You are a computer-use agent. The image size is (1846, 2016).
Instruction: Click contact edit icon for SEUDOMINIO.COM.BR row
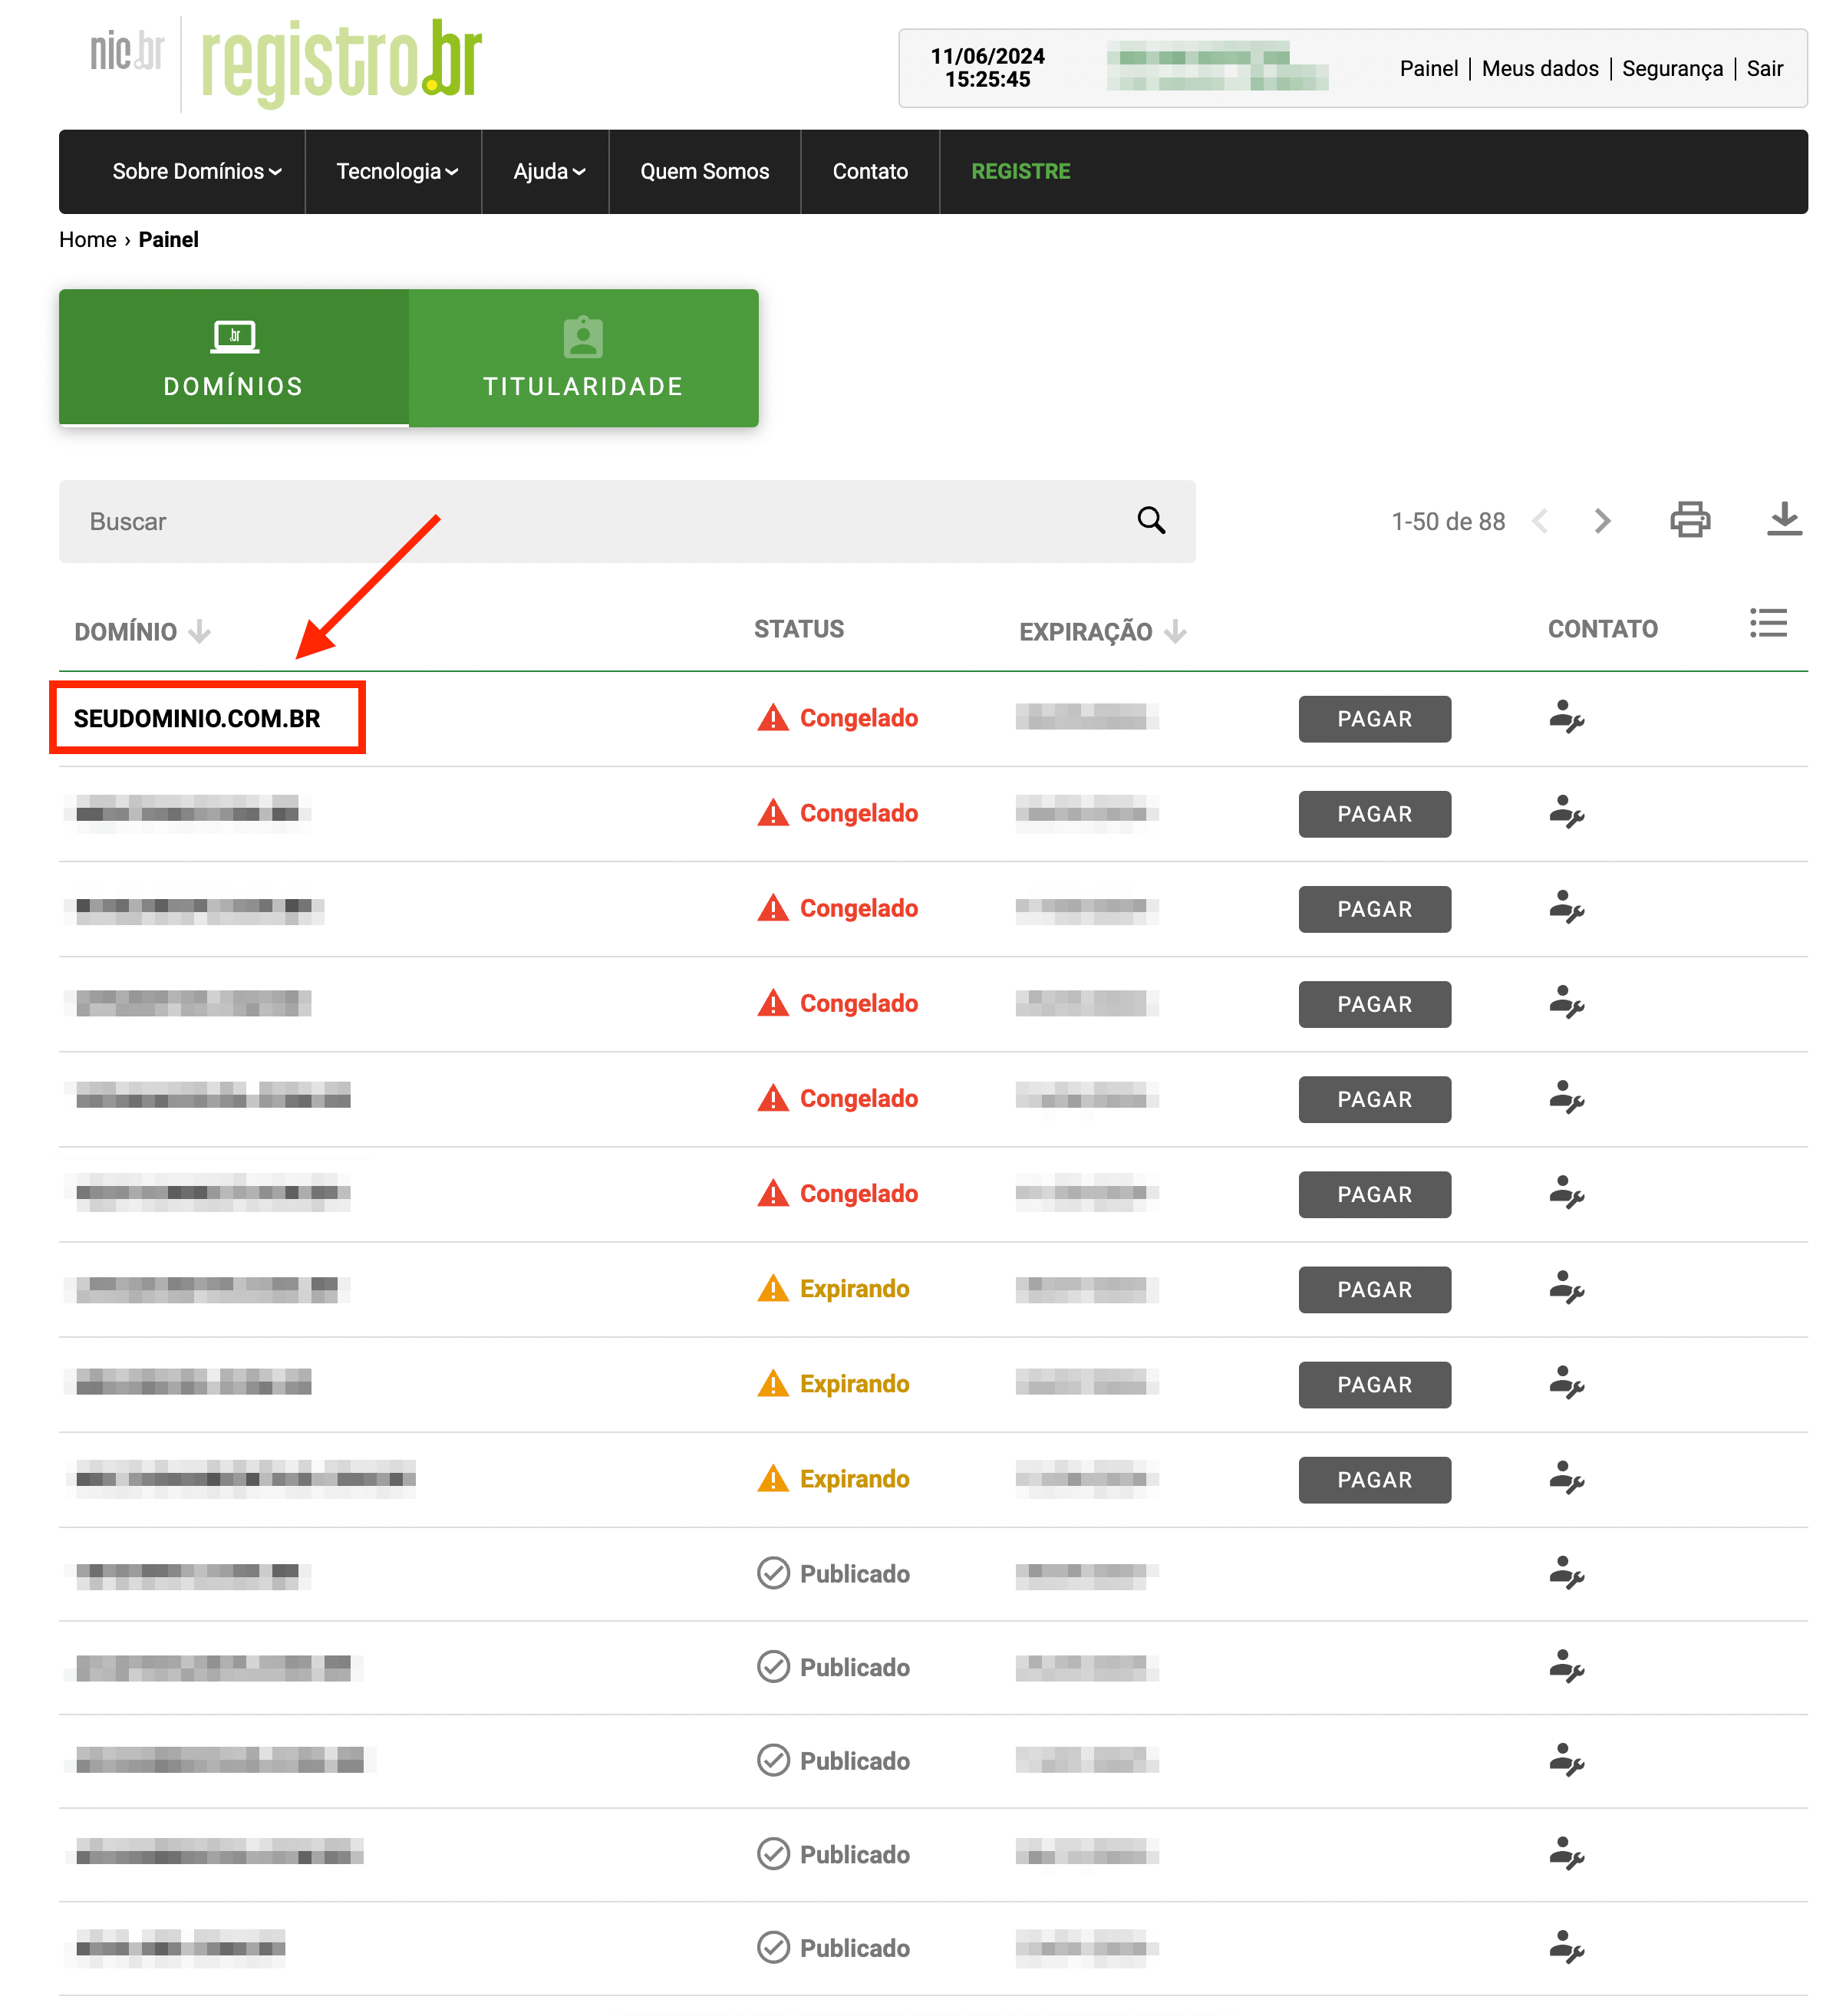tap(1565, 718)
